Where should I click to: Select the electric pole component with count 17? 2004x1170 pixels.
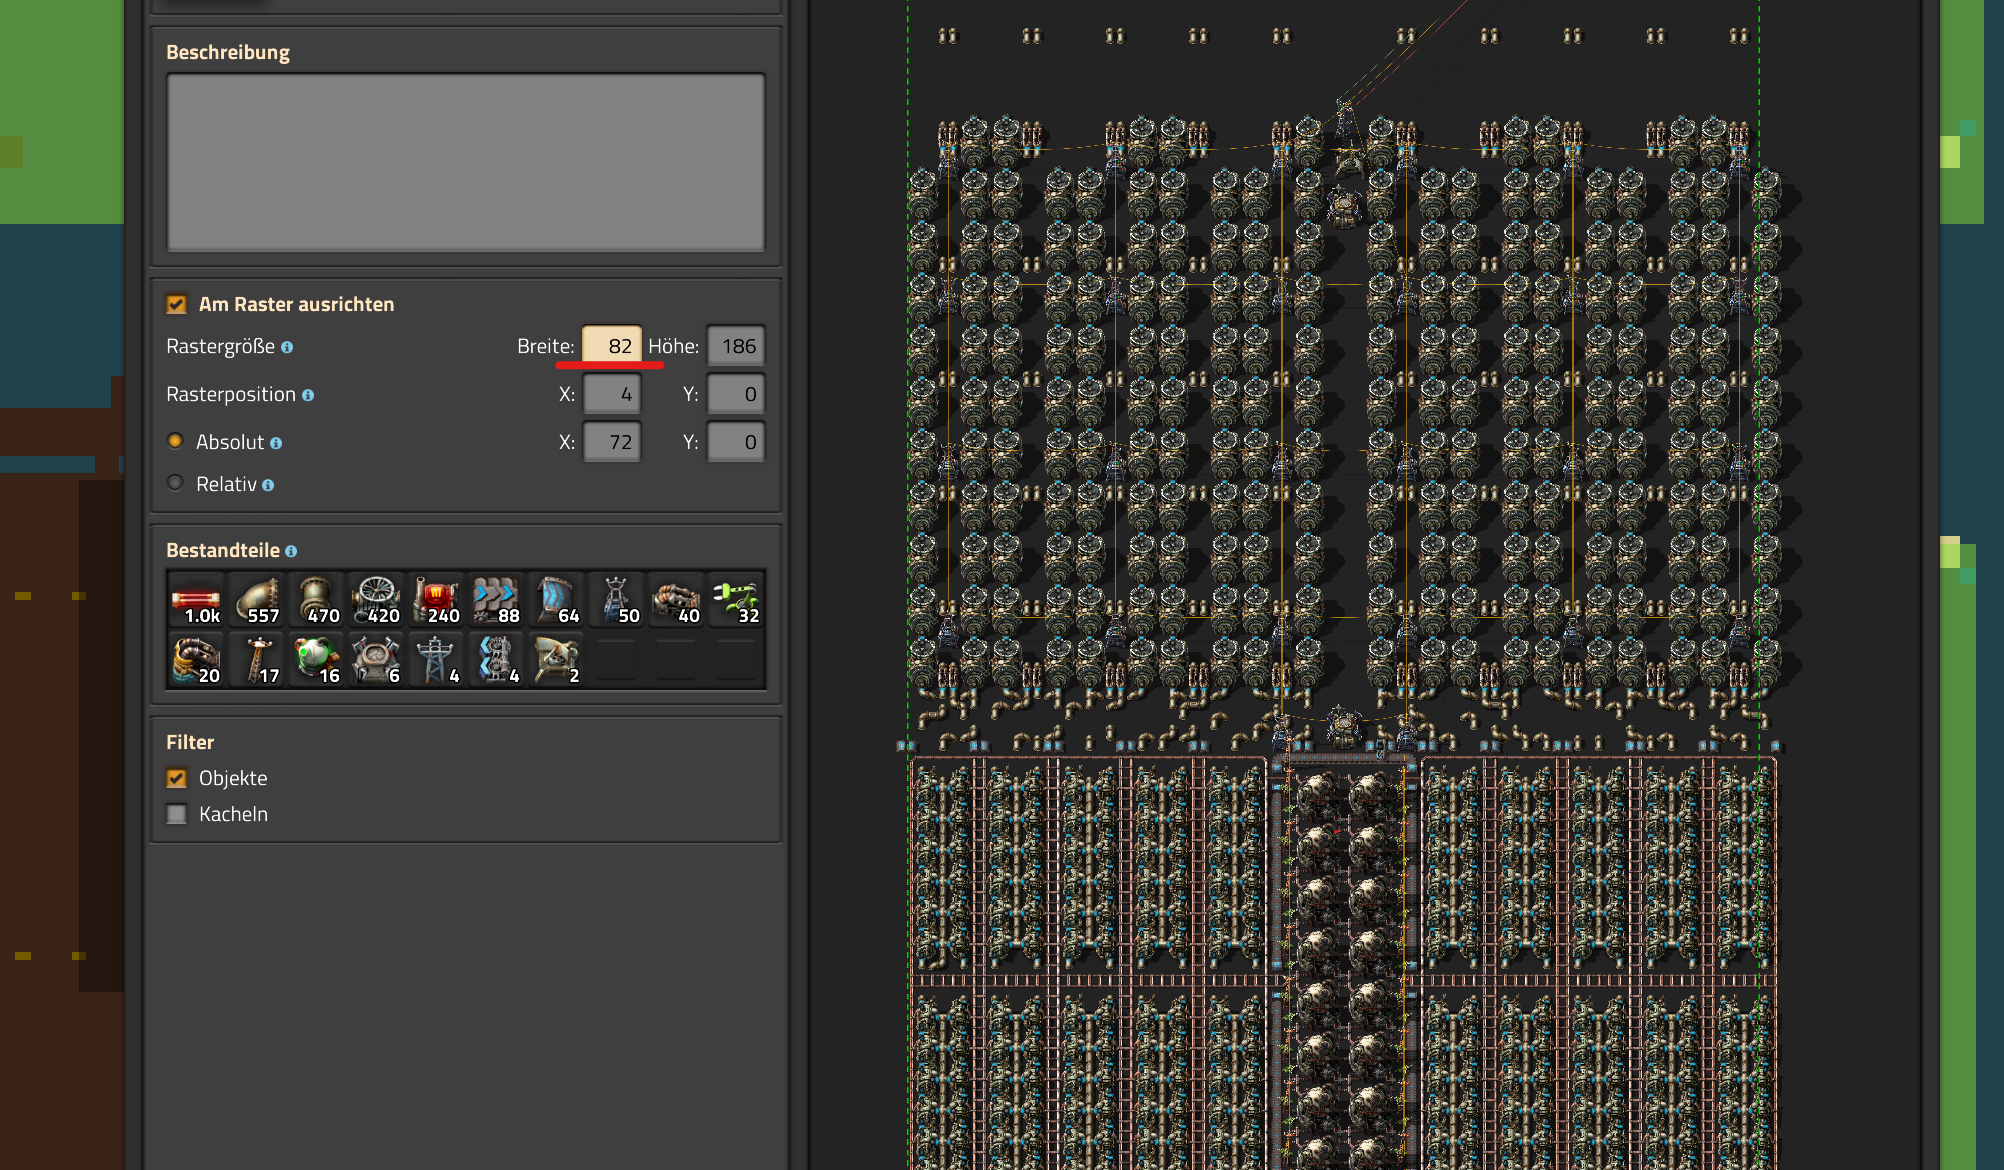pos(256,660)
